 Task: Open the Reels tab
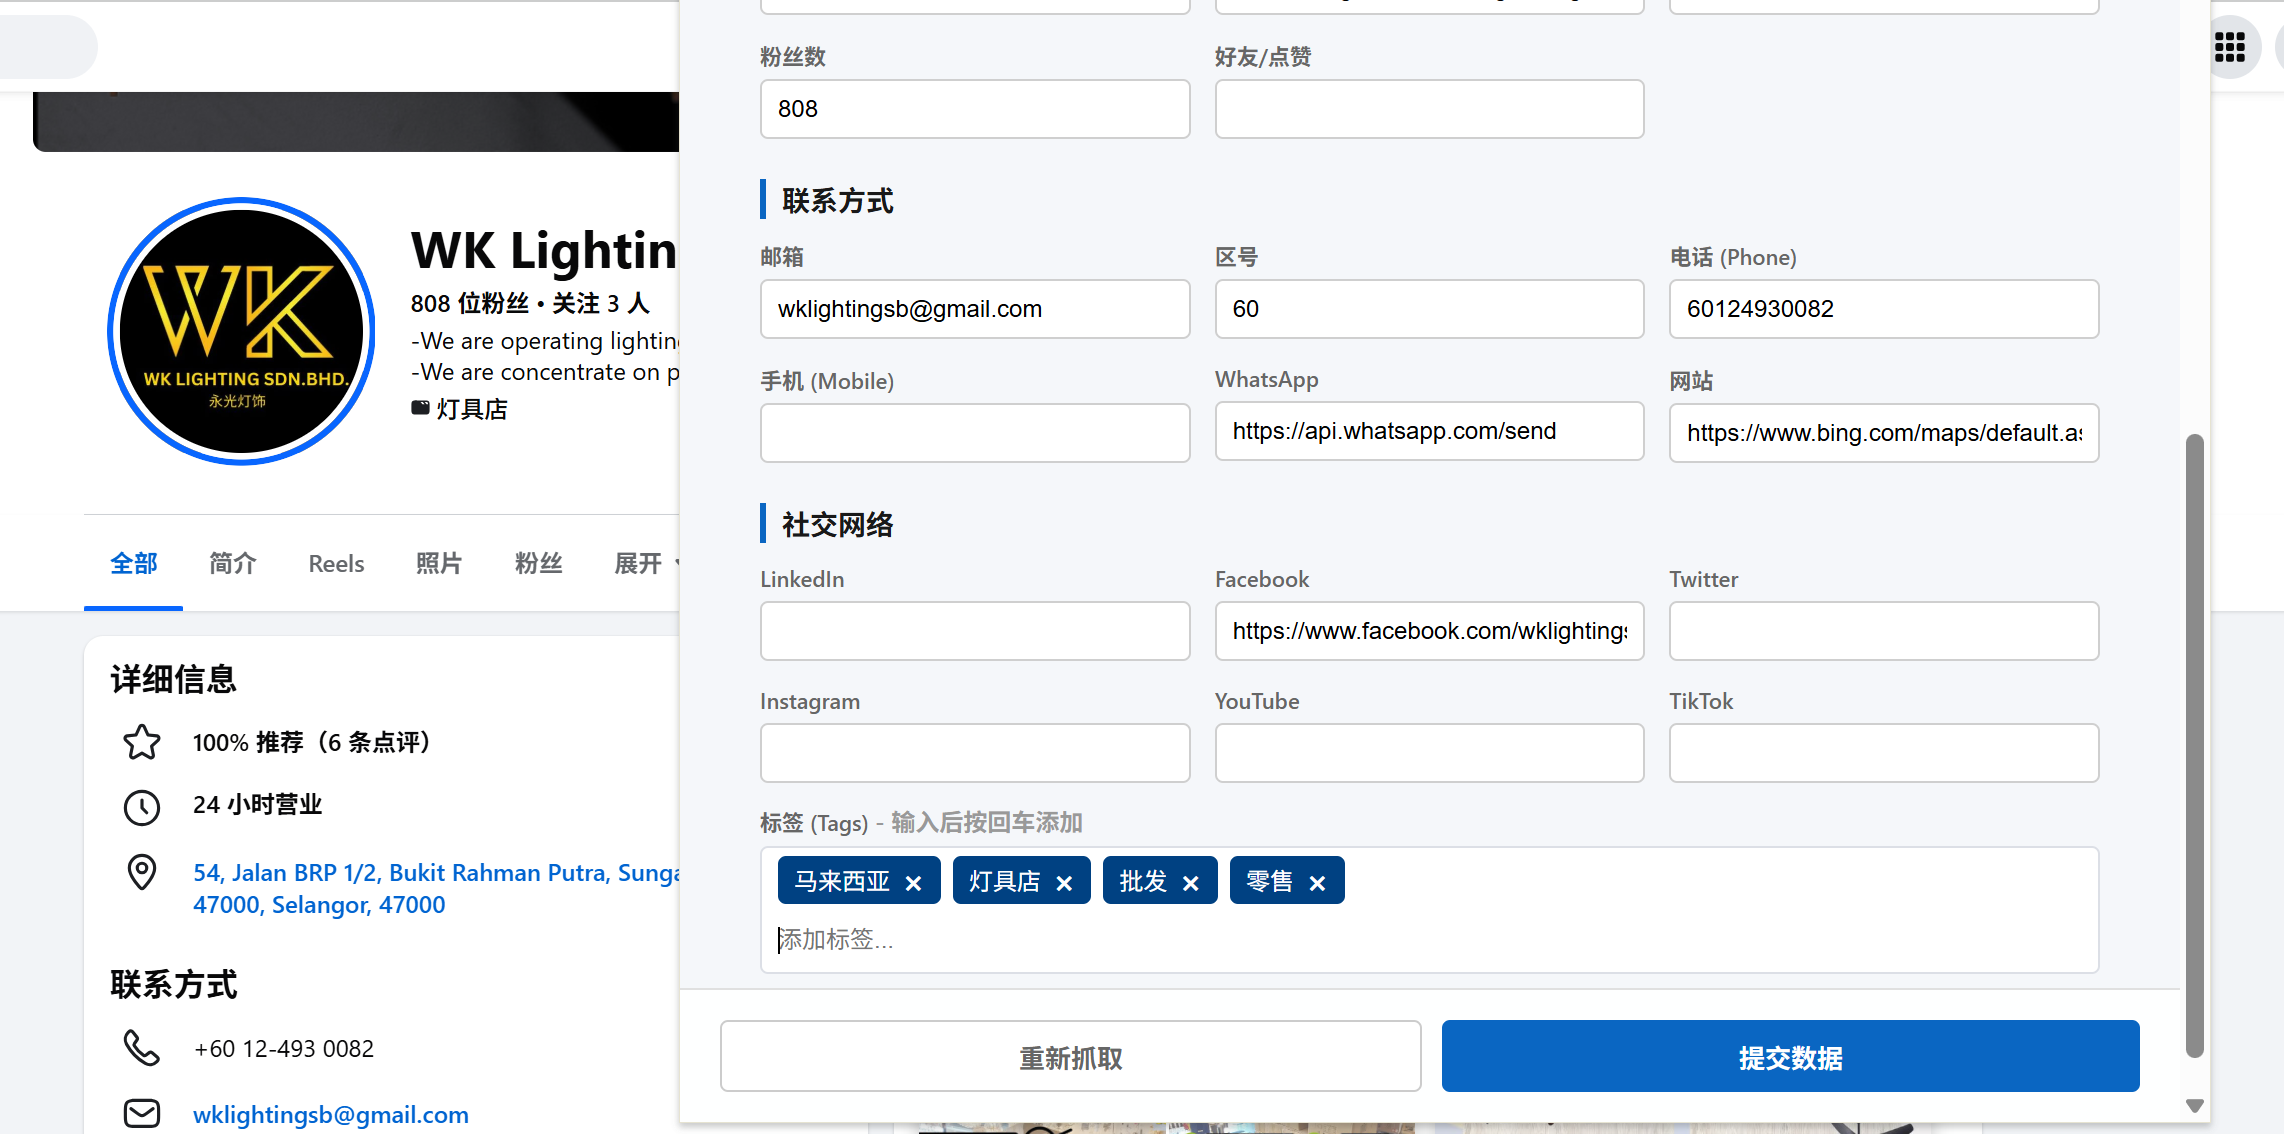coord(336,563)
